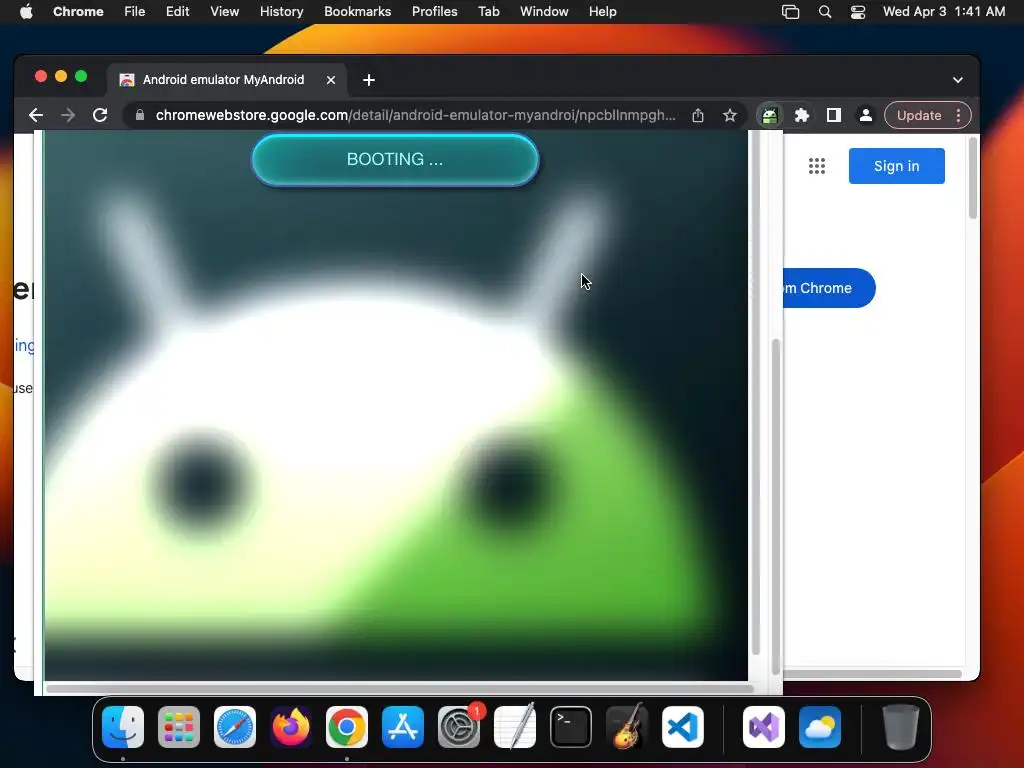1024x768 pixels.
Task: Toggle the Chrome side panel
Action: pyautogui.click(x=834, y=116)
